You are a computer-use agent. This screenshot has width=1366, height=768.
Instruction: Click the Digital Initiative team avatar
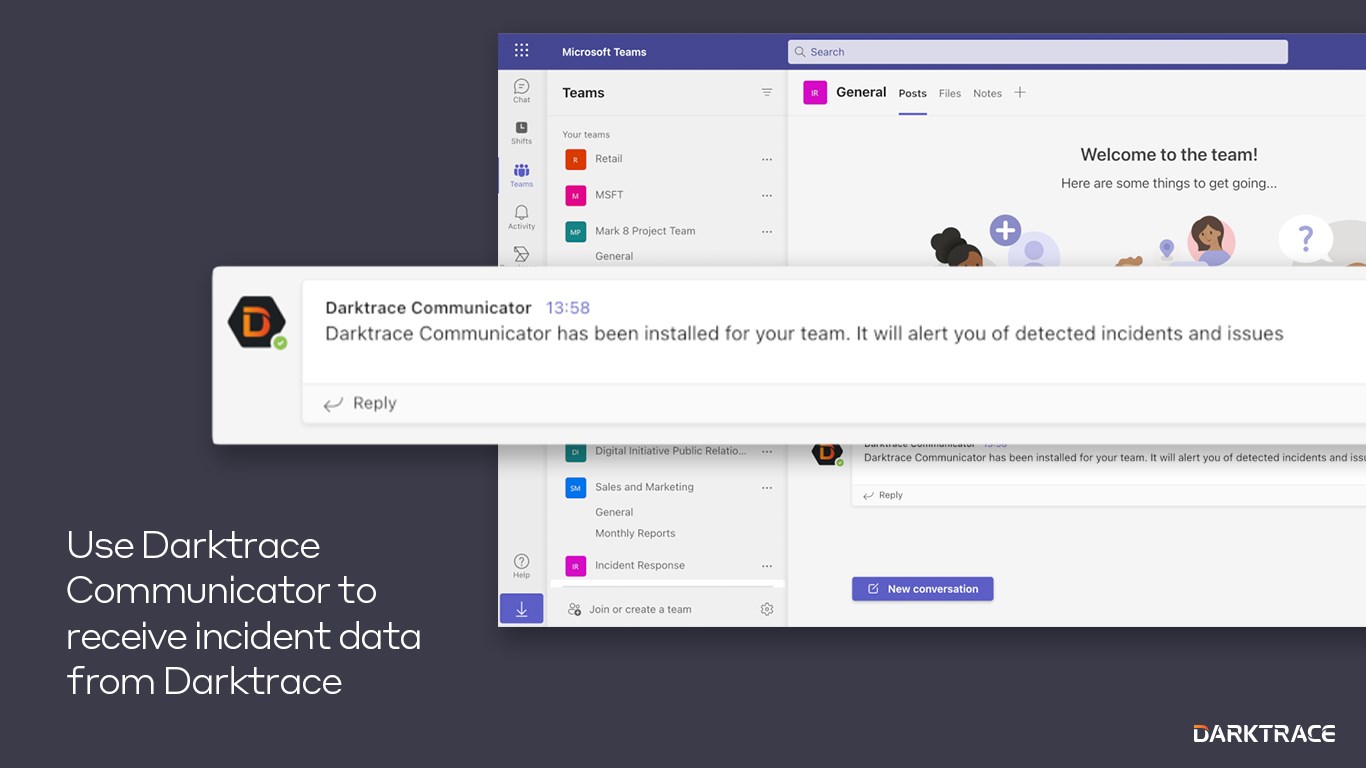pos(575,452)
